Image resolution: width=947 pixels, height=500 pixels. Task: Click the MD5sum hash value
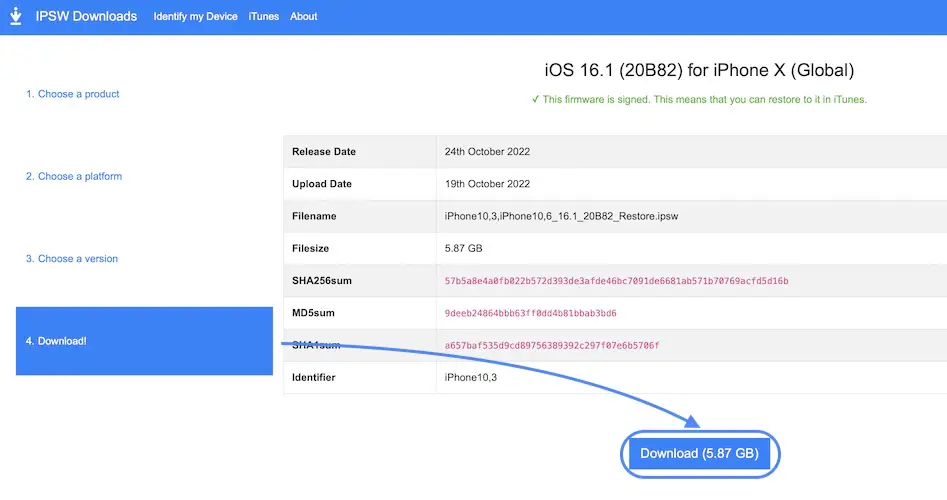(530, 313)
